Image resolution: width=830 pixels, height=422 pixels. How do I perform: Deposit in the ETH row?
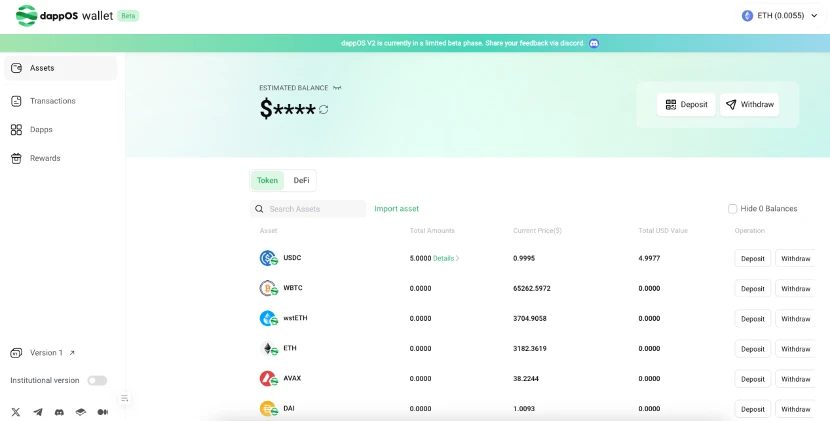[x=753, y=349]
